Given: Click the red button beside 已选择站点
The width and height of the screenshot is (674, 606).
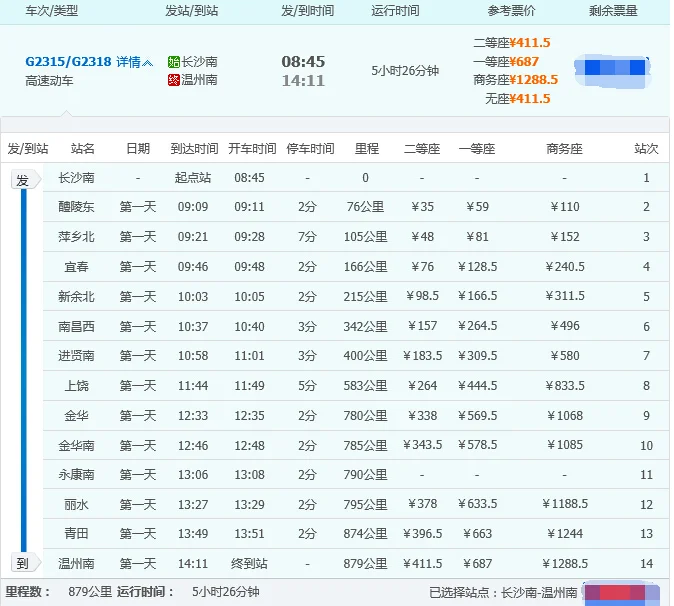Looking at the screenshot, I should (x=622, y=593).
